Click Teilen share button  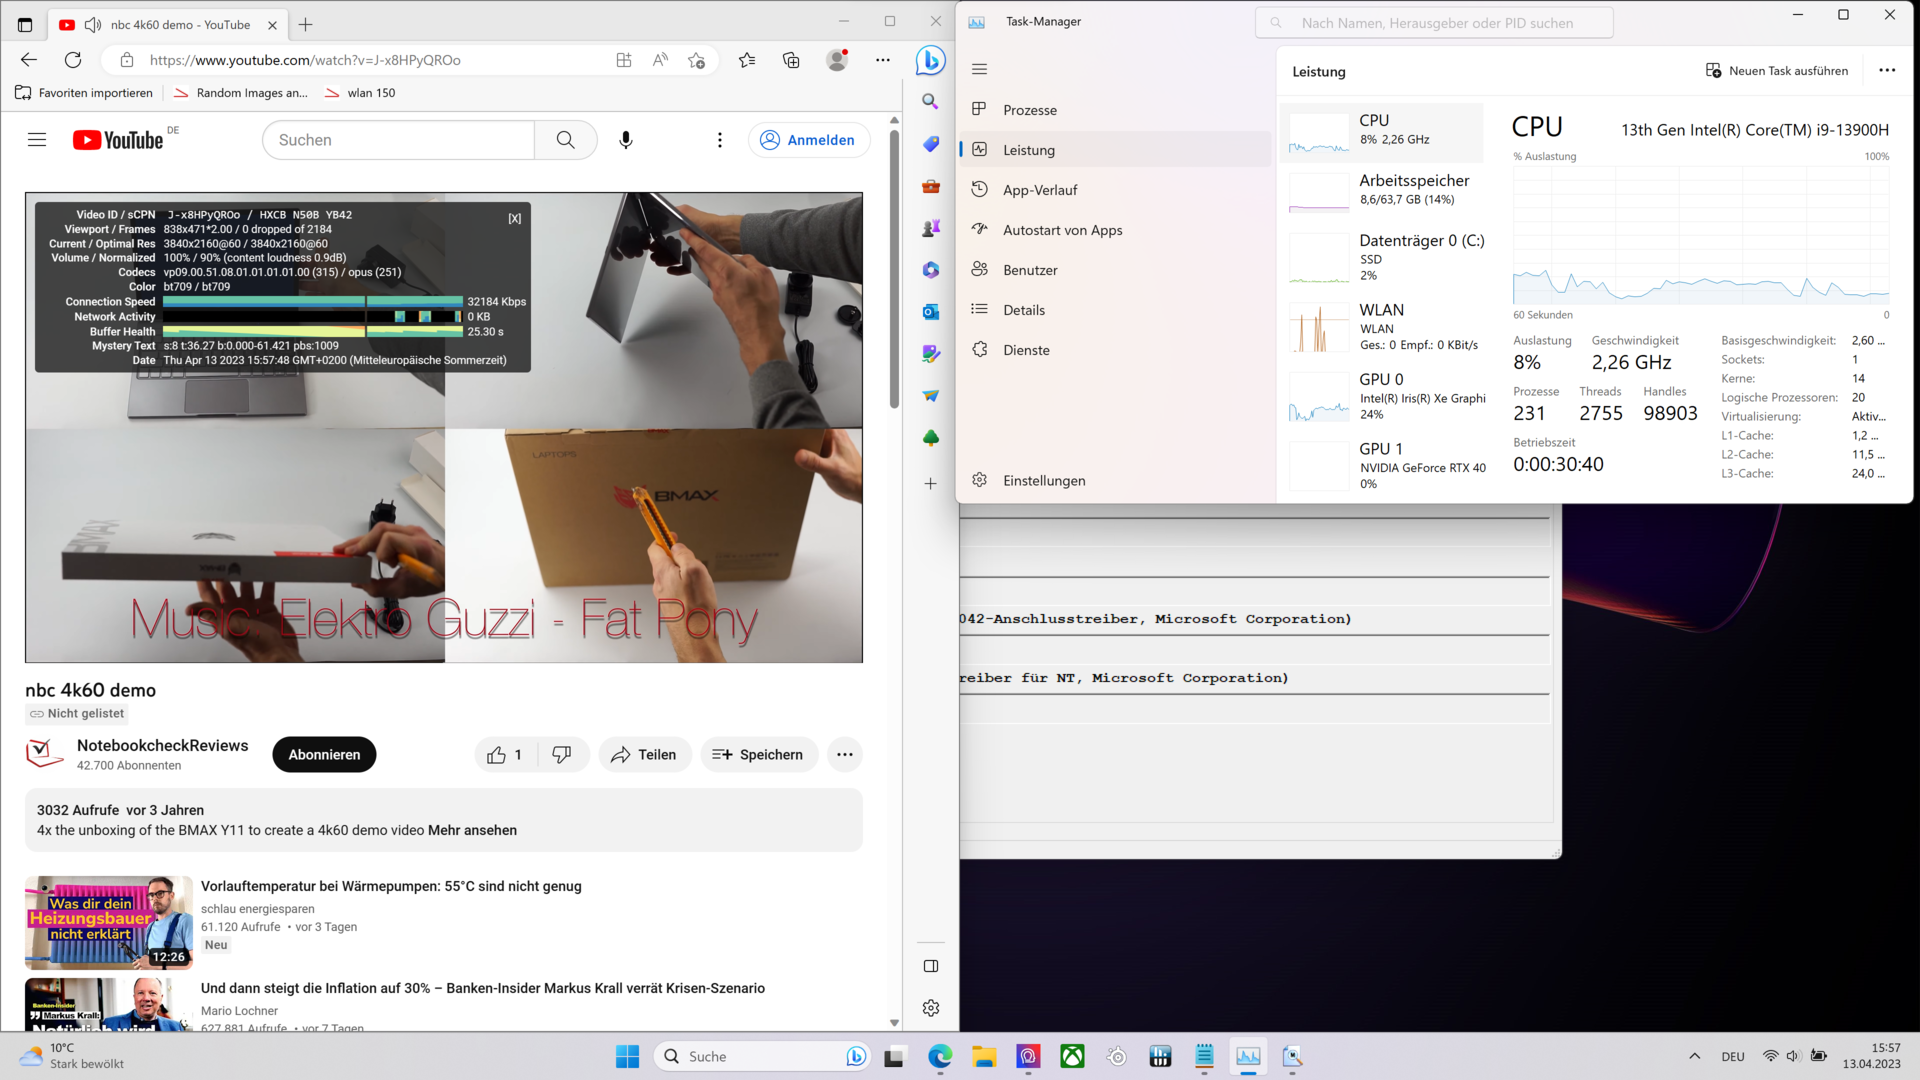[645, 755]
